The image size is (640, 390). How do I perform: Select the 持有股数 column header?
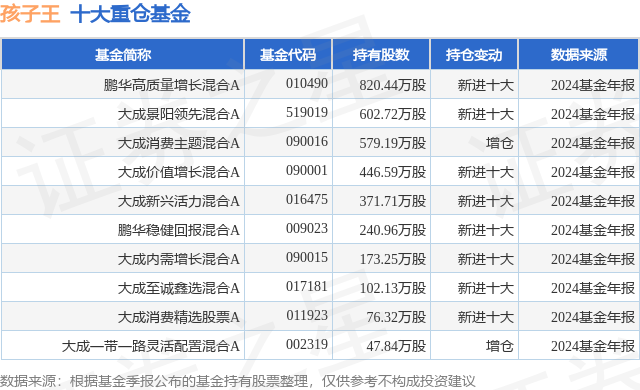(x=381, y=55)
